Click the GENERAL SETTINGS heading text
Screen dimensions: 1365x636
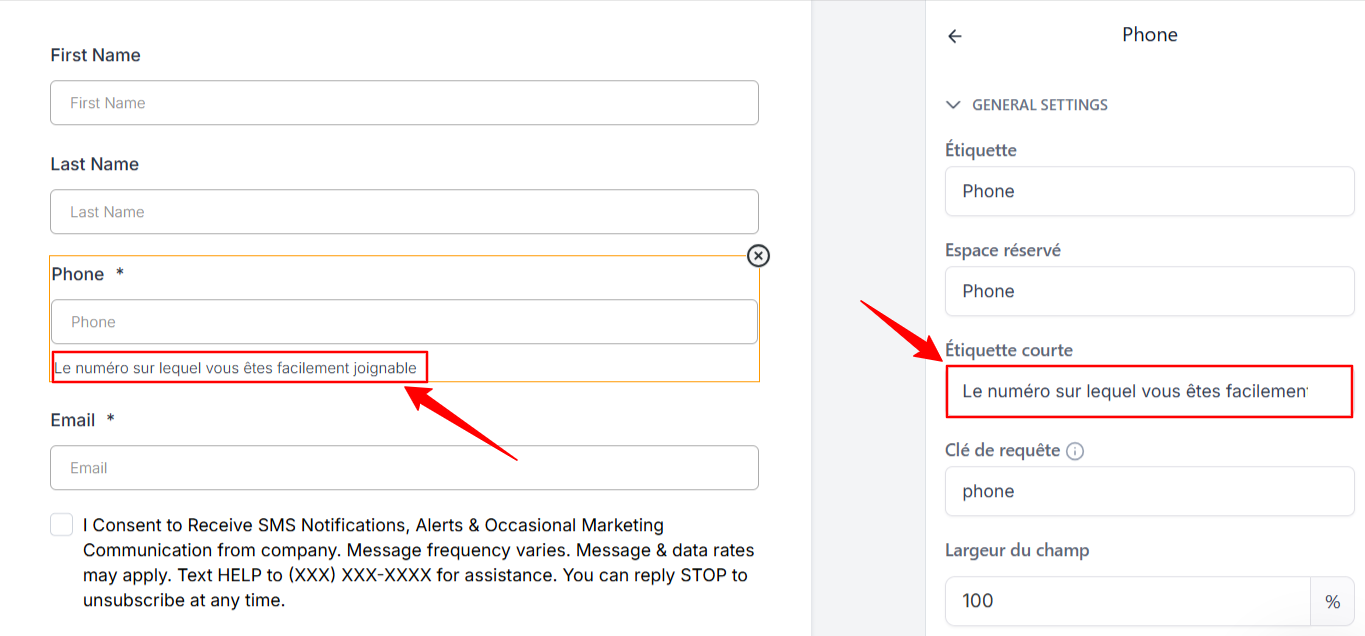pos(1040,105)
